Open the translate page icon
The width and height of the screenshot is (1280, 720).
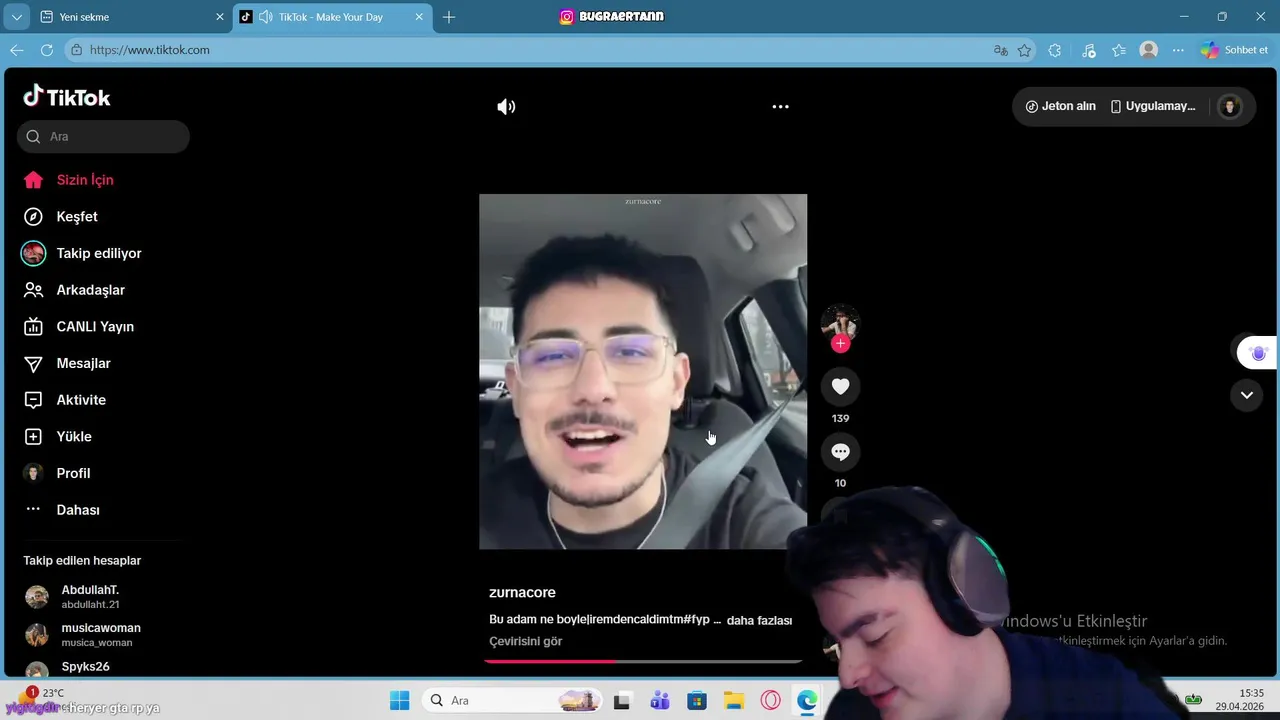point(1000,50)
